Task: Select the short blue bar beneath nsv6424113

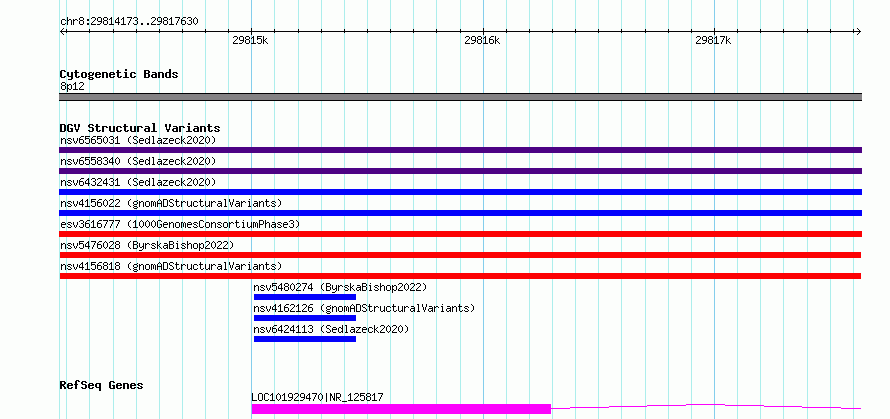Action: (x=305, y=339)
